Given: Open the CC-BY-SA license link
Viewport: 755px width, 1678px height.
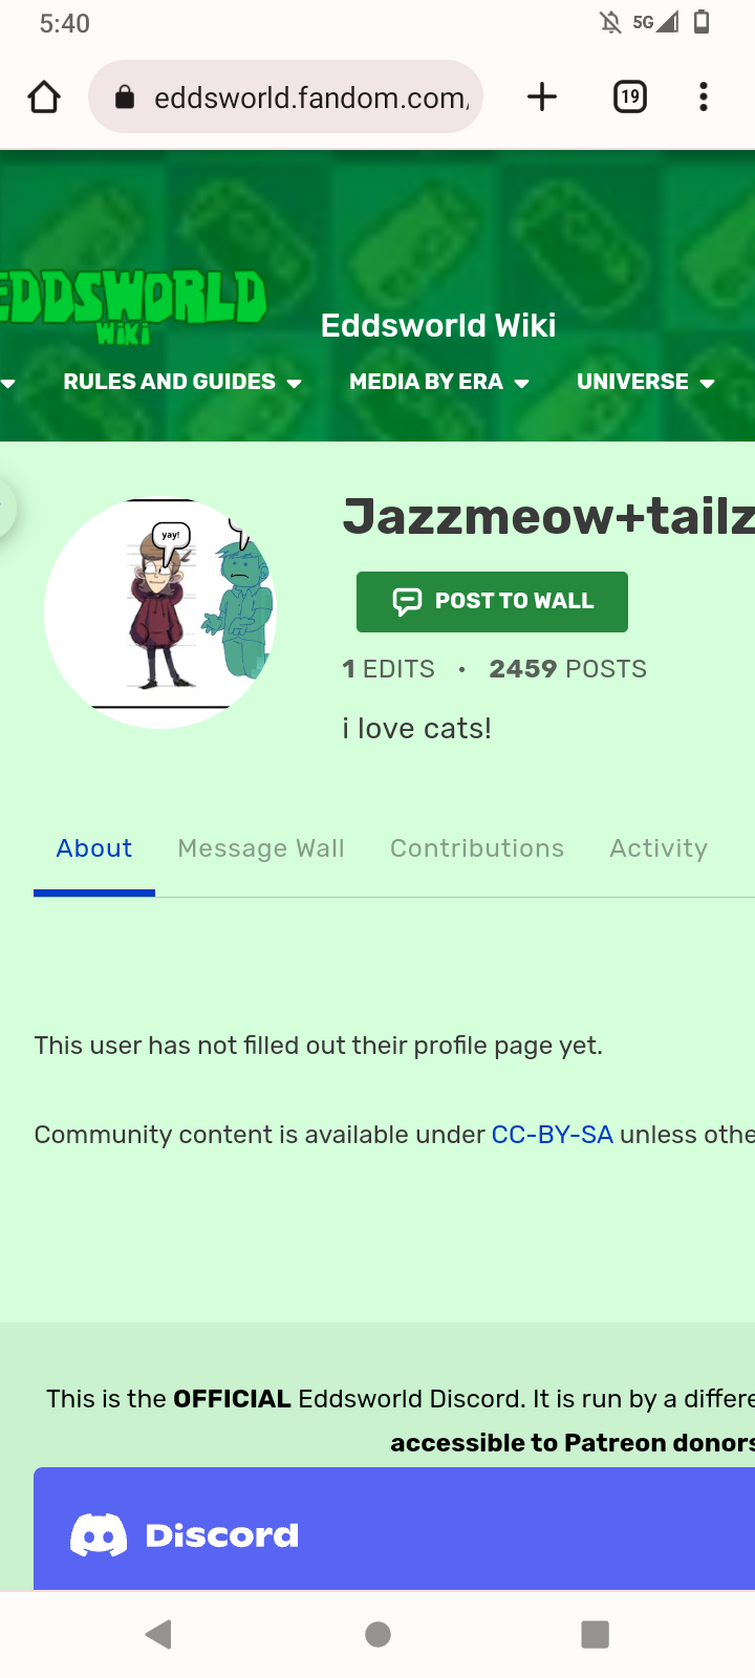Looking at the screenshot, I should click(x=552, y=1134).
